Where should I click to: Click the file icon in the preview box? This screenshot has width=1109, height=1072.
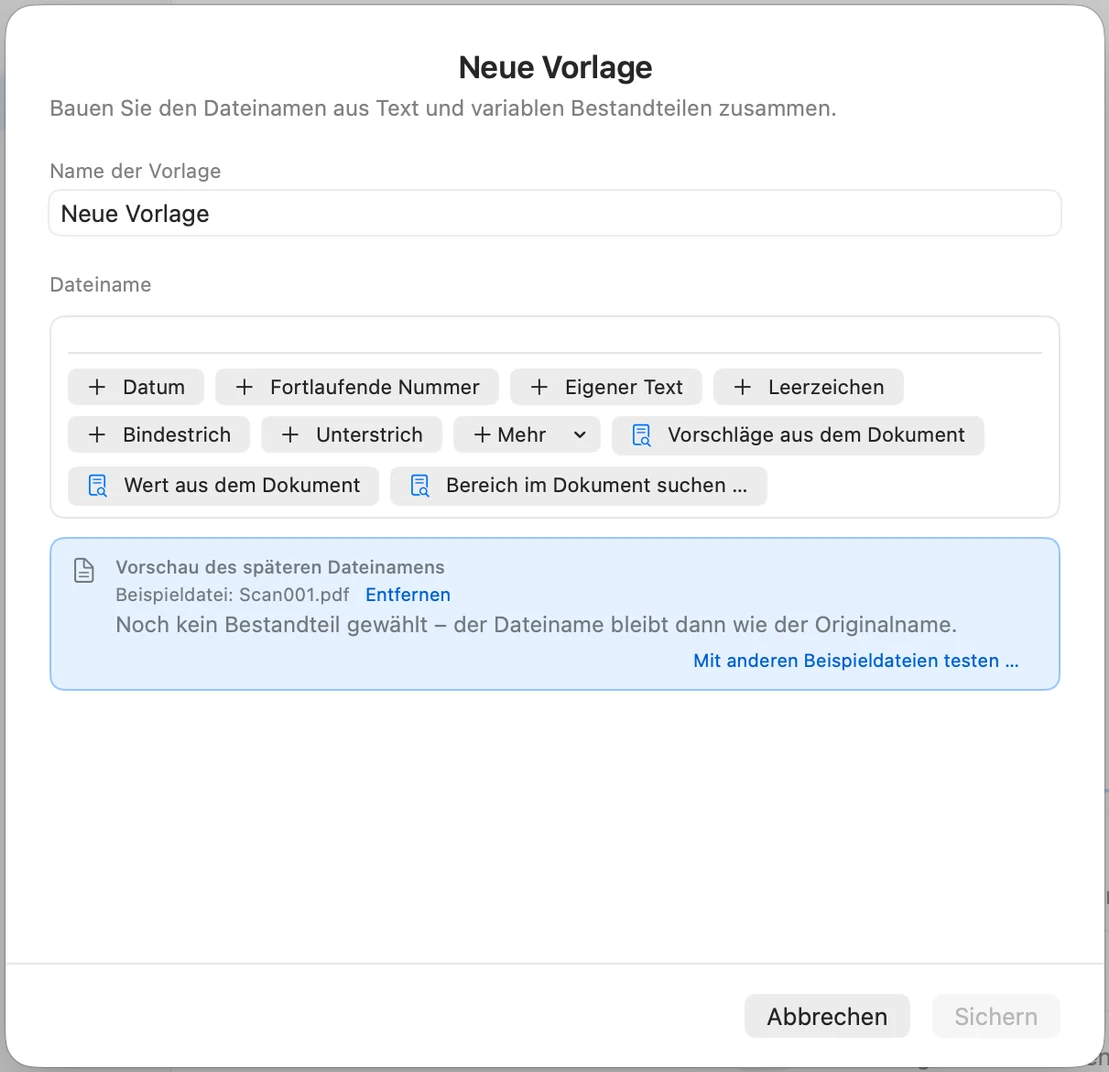click(x=84, y=570)
